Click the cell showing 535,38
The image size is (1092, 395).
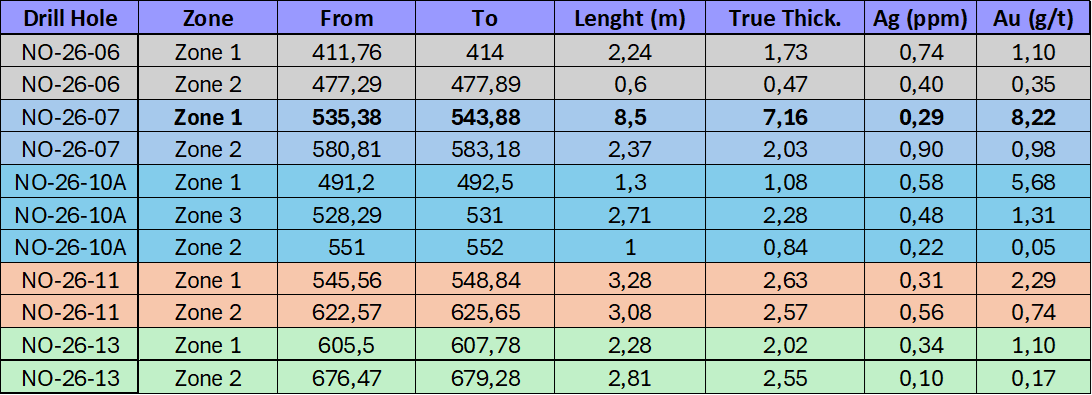[347, 117]
